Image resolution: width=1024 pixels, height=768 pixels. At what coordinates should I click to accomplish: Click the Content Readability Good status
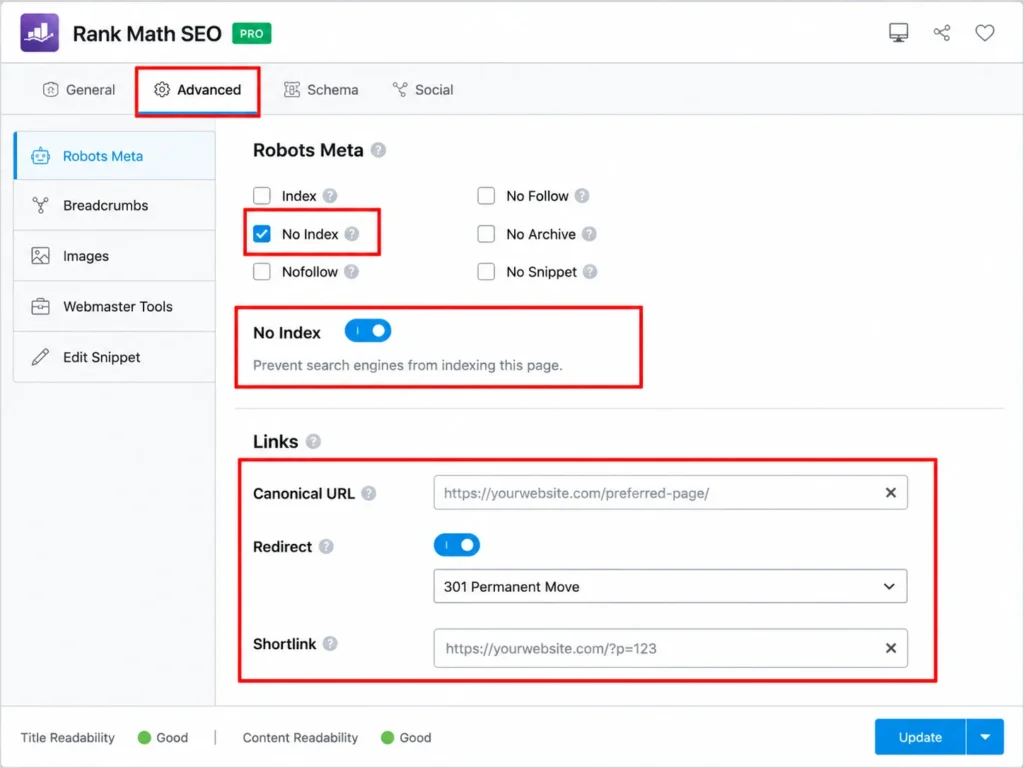coord(406,737)
